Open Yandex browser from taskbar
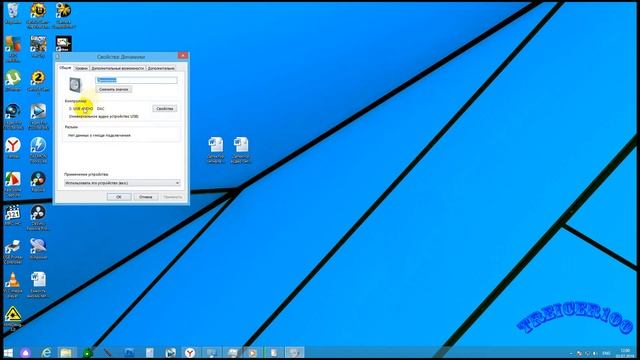640x360 pixels. point(190,353)
